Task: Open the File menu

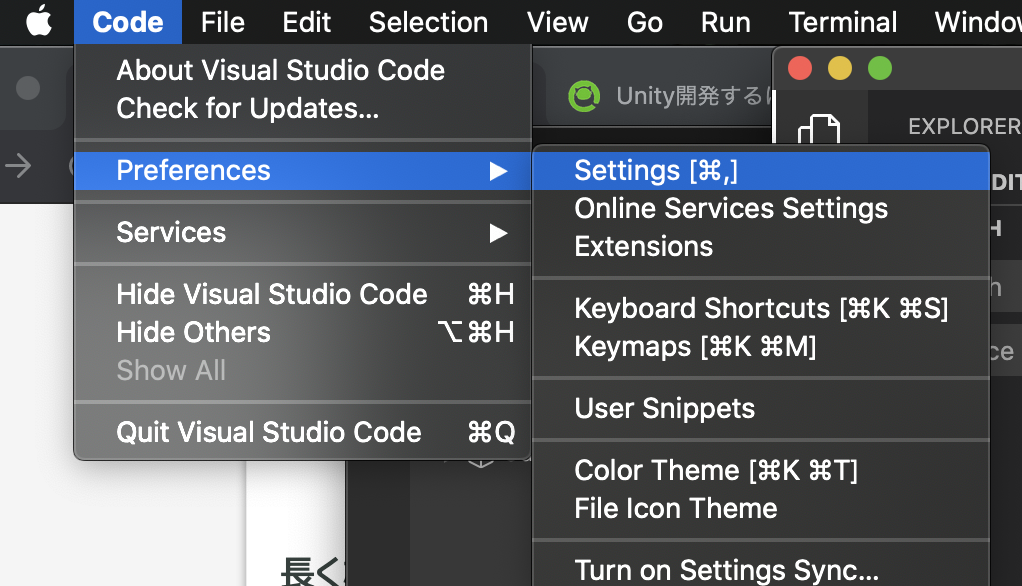Action: coord(223,22)
